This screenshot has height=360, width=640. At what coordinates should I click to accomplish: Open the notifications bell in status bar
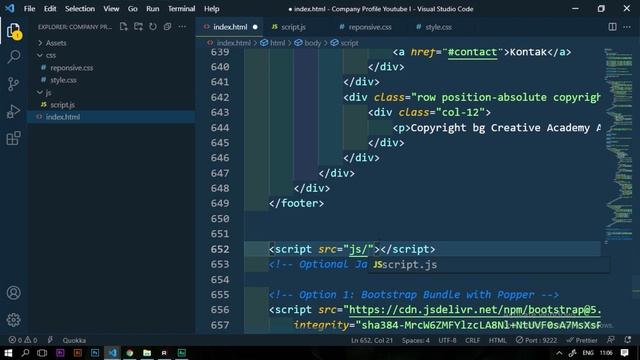[x=627, y=340]
